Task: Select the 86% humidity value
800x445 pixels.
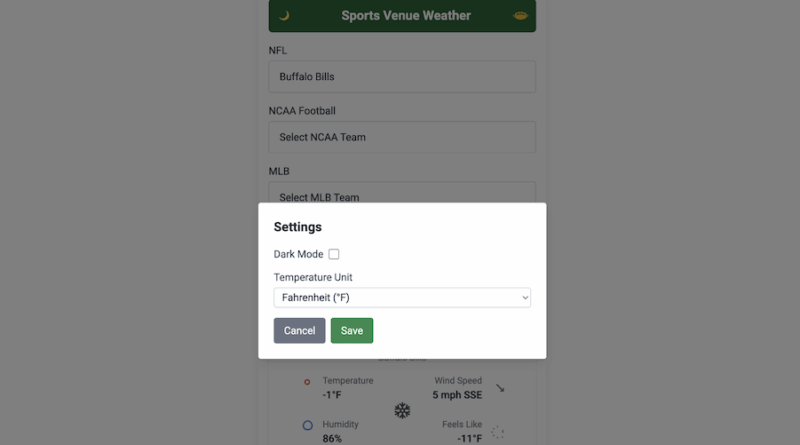Action: pyautogui.click(x=332, y=438)
